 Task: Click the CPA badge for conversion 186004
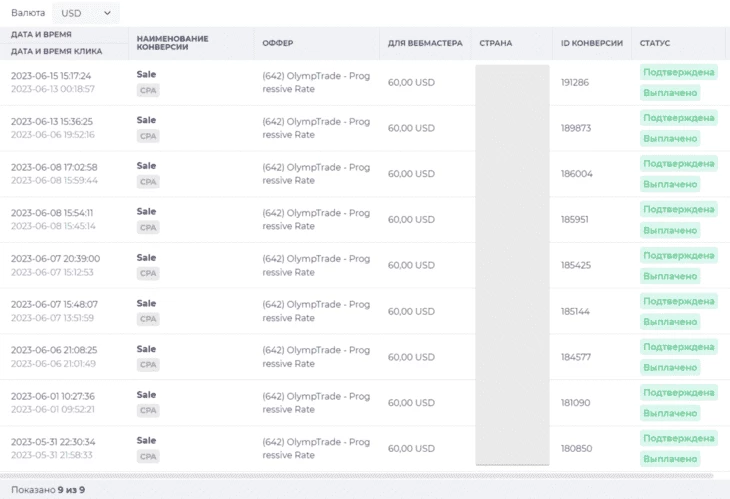[x=148, y=182]
